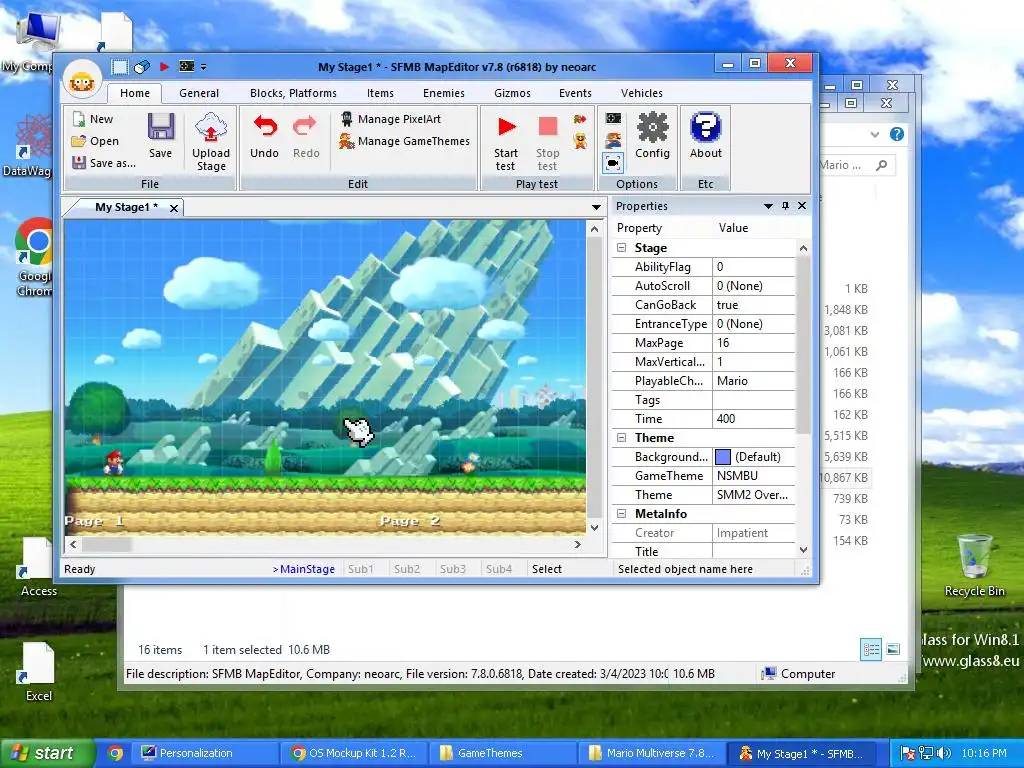Click the Properties panel scroll down arrow
Screen dimensions: 1024x768
(803, 550)
